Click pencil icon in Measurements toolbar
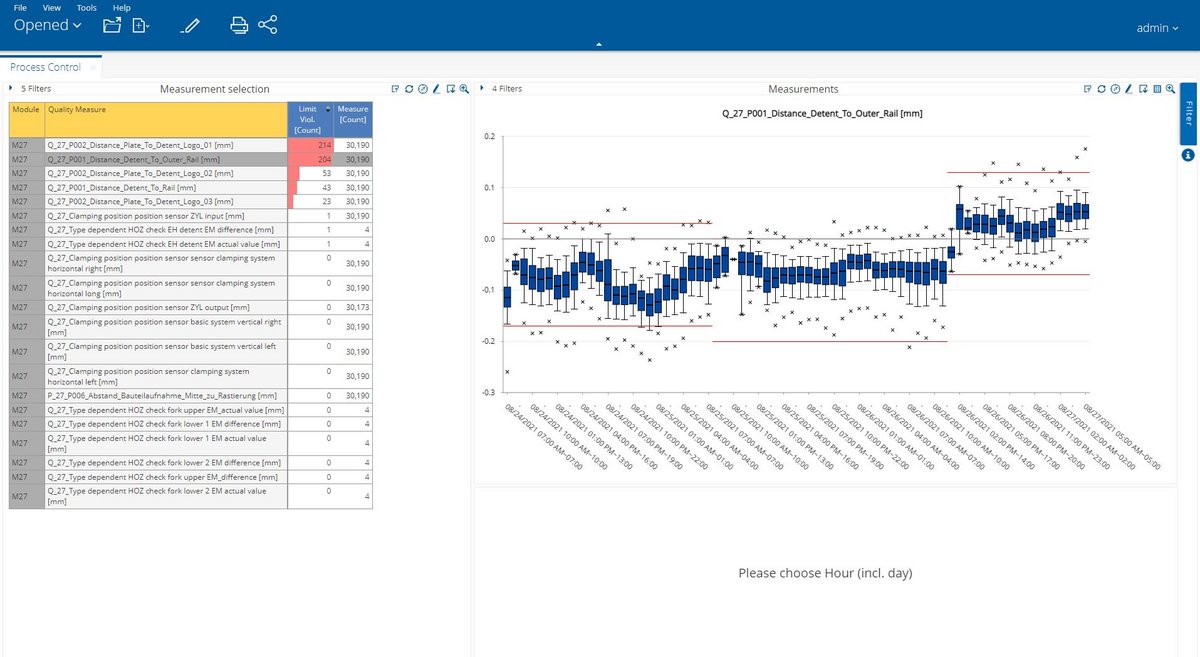Viewport: 1200px width, 657px height. [x=1128, y=89]
